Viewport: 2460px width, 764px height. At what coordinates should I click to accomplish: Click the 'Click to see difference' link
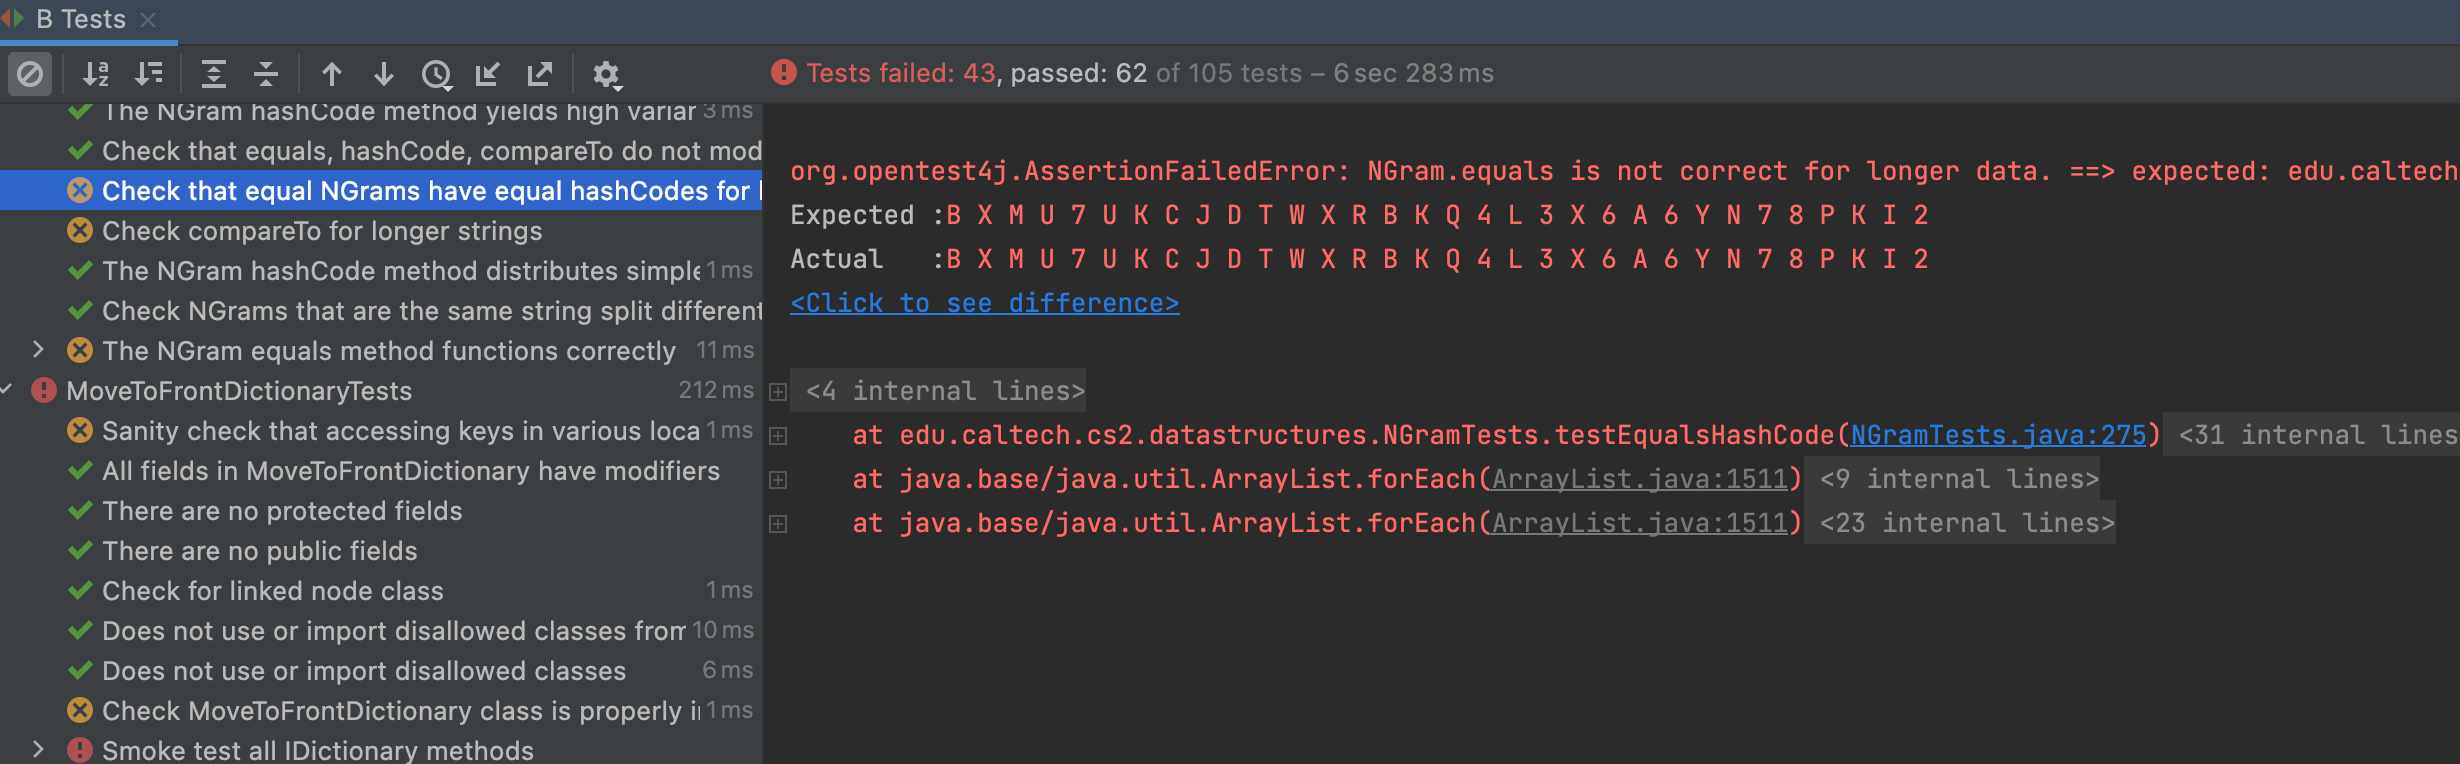(984, 303)
